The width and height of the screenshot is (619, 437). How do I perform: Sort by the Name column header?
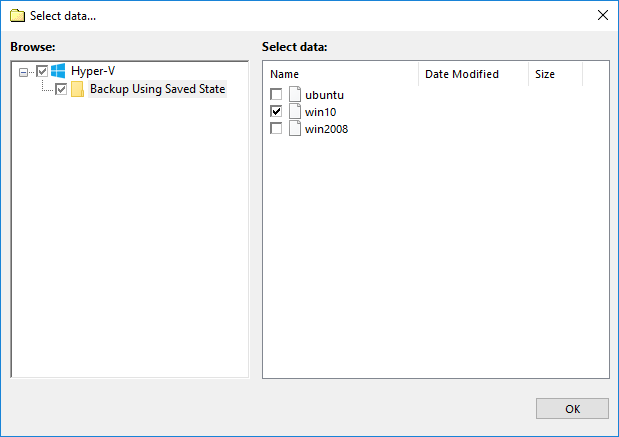(340, 74)
